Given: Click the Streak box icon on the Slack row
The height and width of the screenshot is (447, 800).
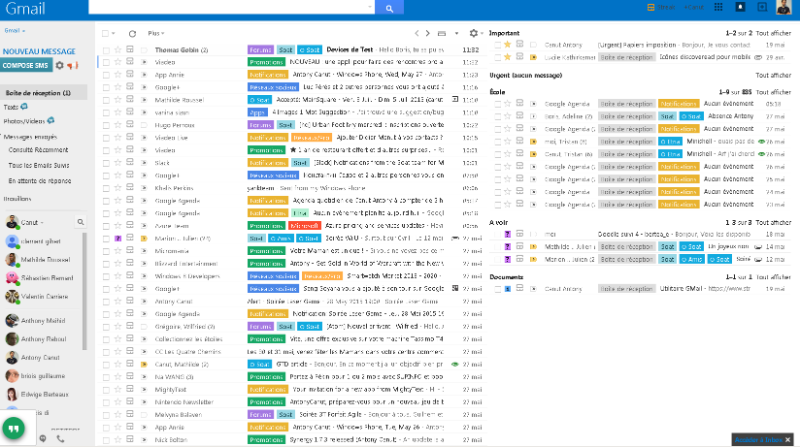Looking at the screenshot, I should coord(130,163).
